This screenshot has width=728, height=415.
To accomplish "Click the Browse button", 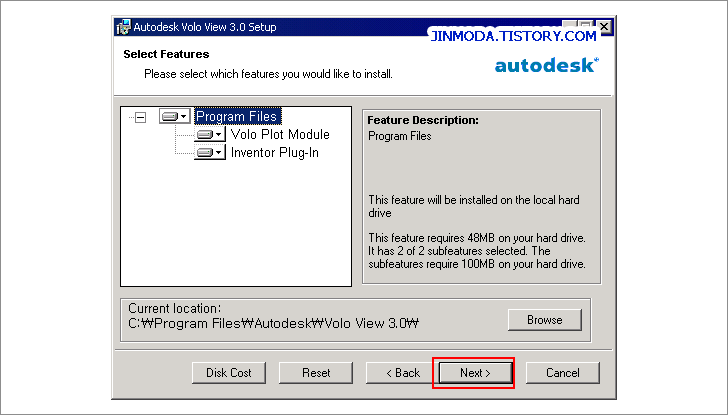I will pos(545,320).
